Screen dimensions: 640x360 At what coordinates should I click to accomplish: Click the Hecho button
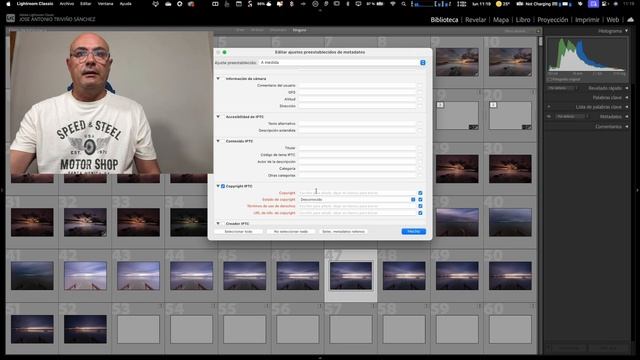(413, 231)
